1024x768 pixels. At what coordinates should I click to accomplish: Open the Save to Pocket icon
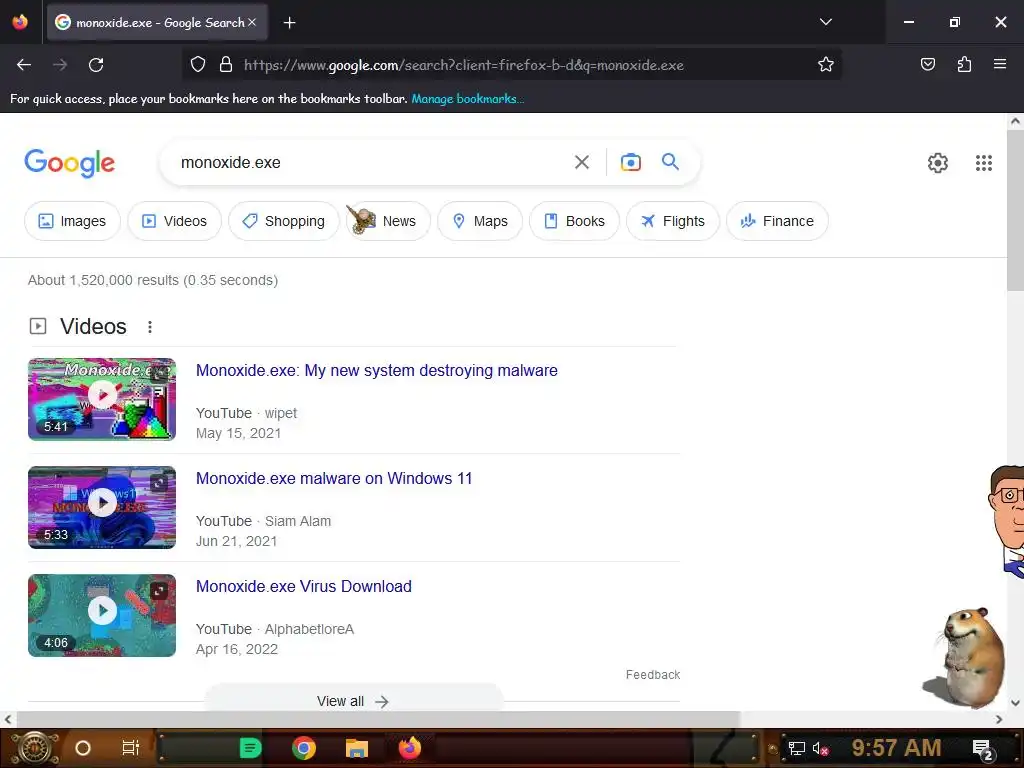927,64
